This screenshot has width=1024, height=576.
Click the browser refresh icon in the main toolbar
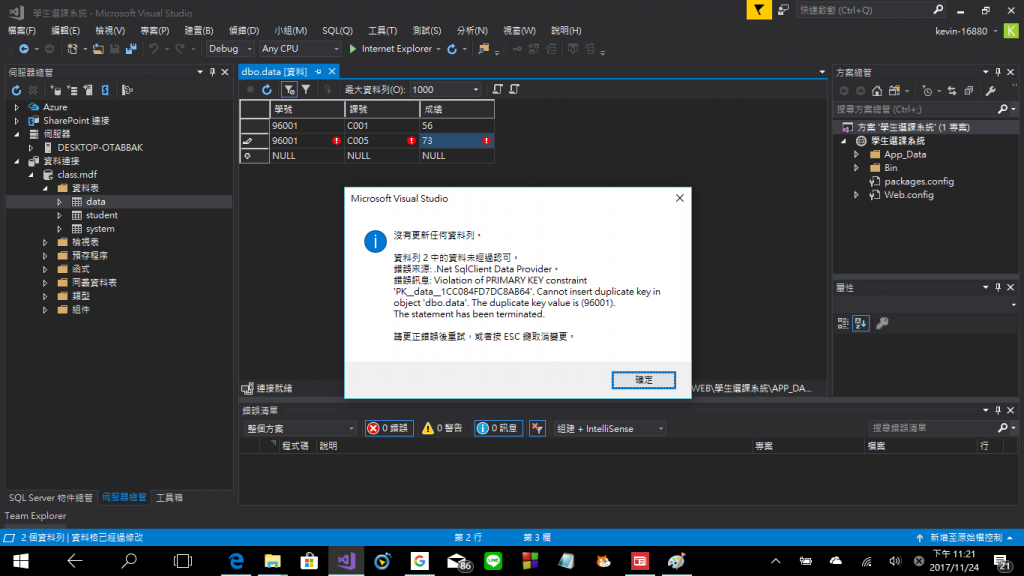pyautogui.click(x=452, y=49)
